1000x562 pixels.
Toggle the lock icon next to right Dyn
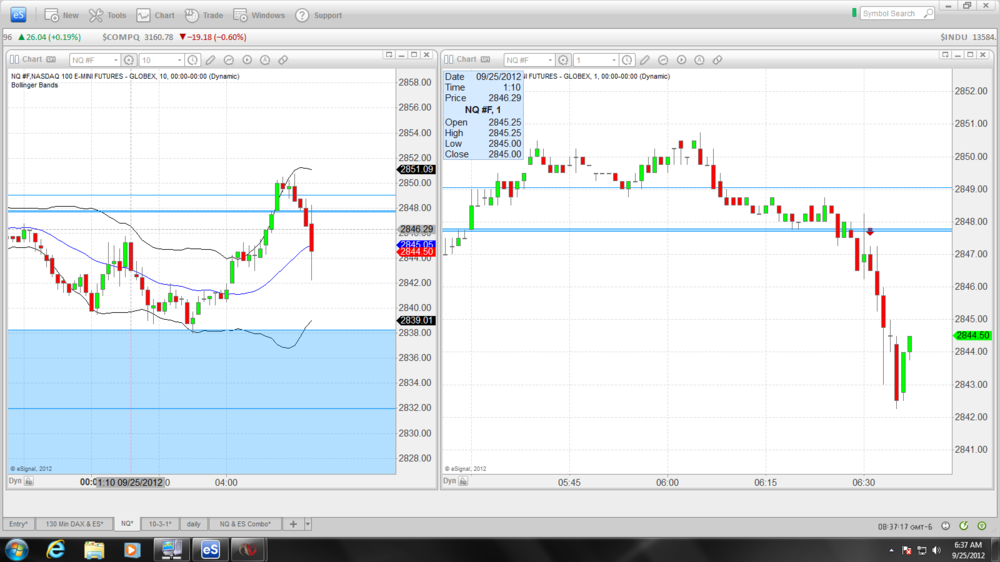click(464, 482)
